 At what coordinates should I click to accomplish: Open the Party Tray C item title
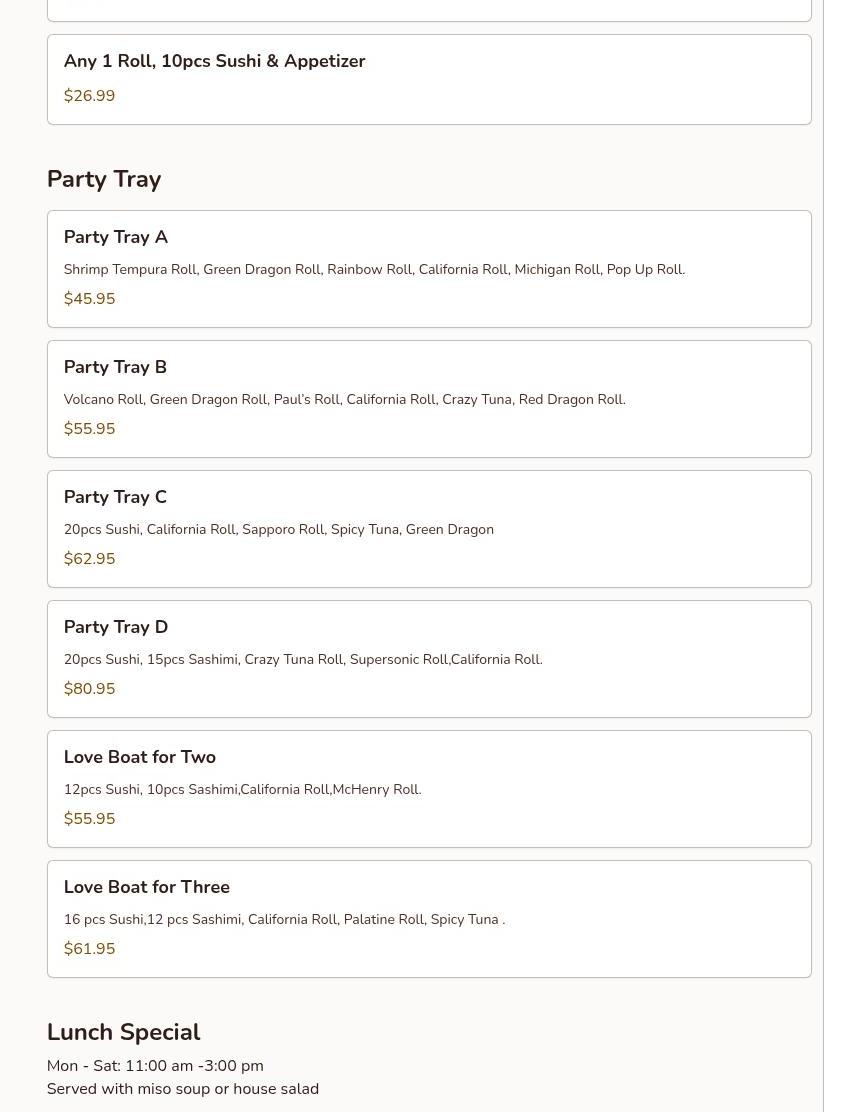tap(115, 497)
